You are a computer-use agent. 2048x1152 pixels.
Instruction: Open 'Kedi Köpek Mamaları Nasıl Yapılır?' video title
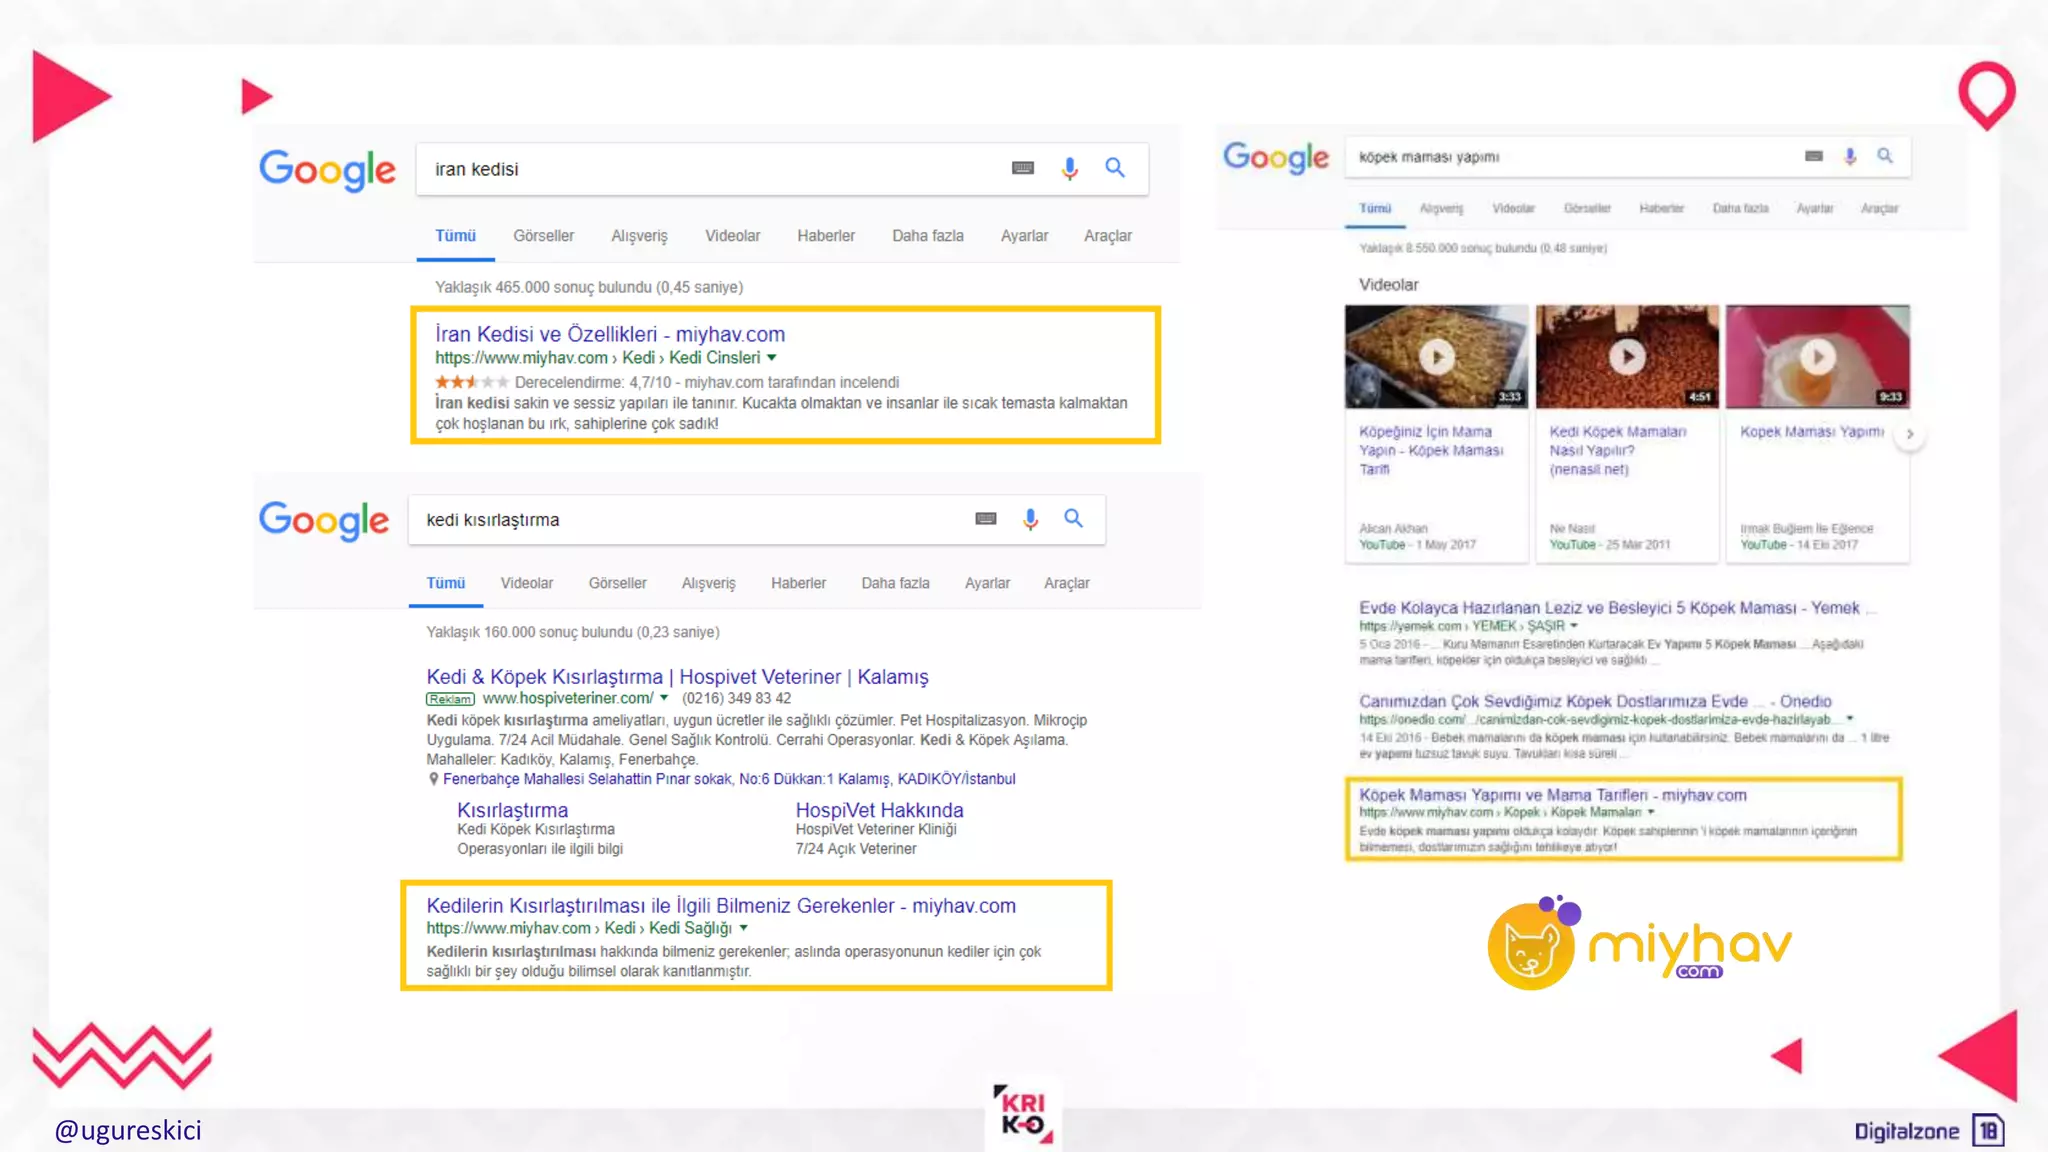click(1618, 450)
